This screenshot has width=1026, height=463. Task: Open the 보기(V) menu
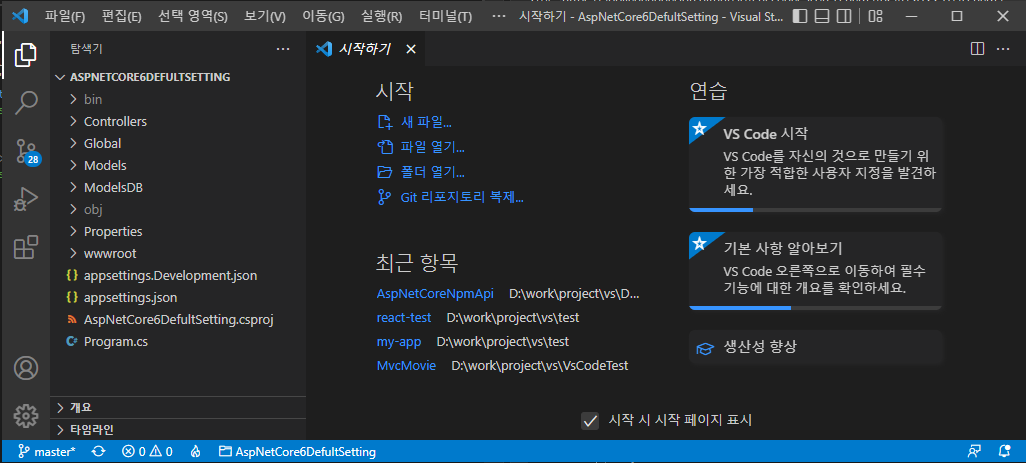coord(265,16)
